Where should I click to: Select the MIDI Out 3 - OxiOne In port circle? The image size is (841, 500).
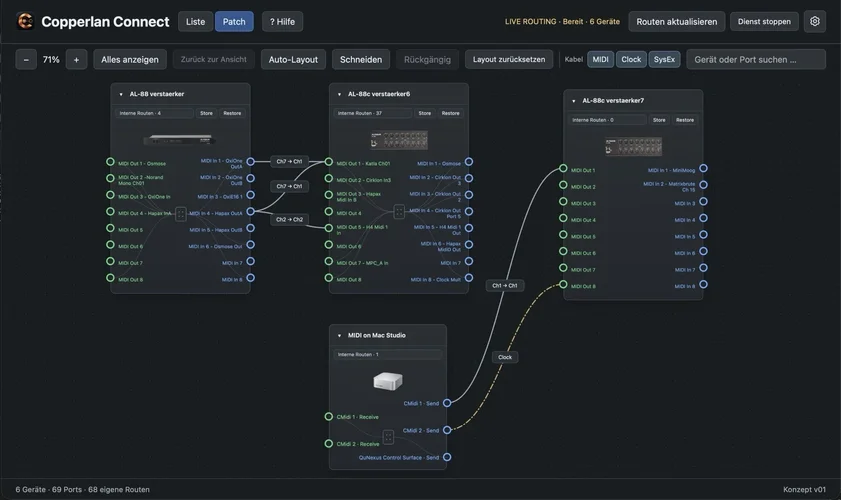(110, 195)
